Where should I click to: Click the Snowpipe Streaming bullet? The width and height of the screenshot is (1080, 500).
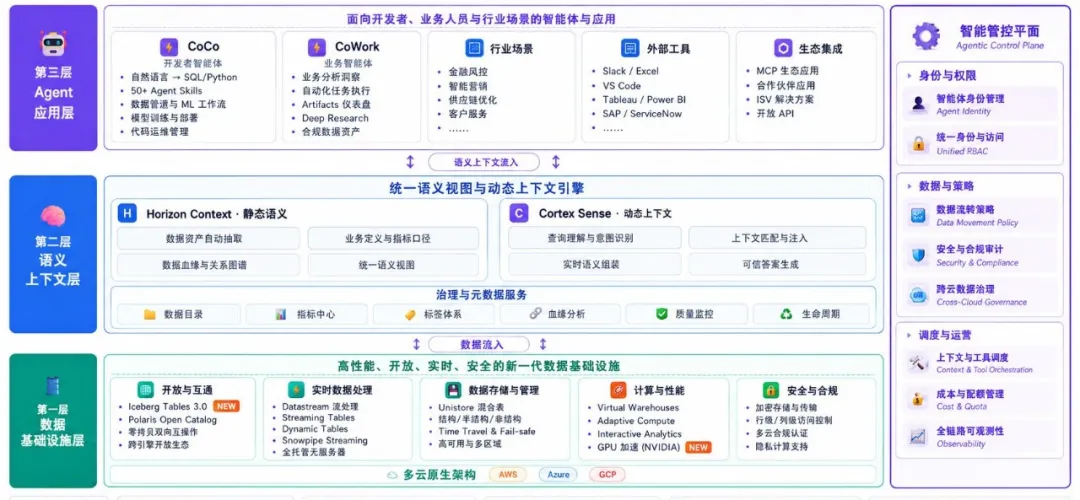(x=324, y=441)
